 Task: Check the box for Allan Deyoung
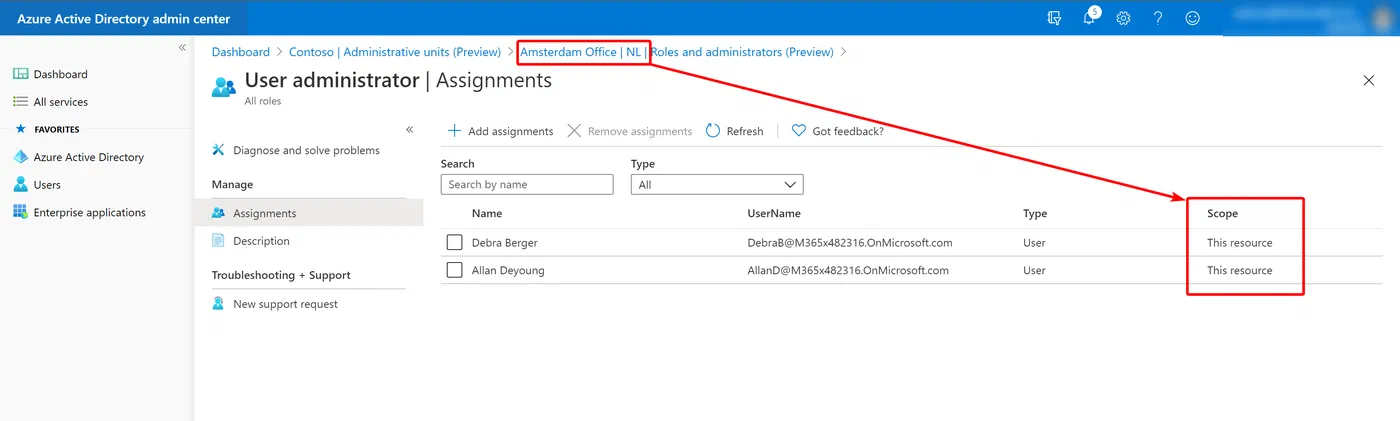point(455,270)
